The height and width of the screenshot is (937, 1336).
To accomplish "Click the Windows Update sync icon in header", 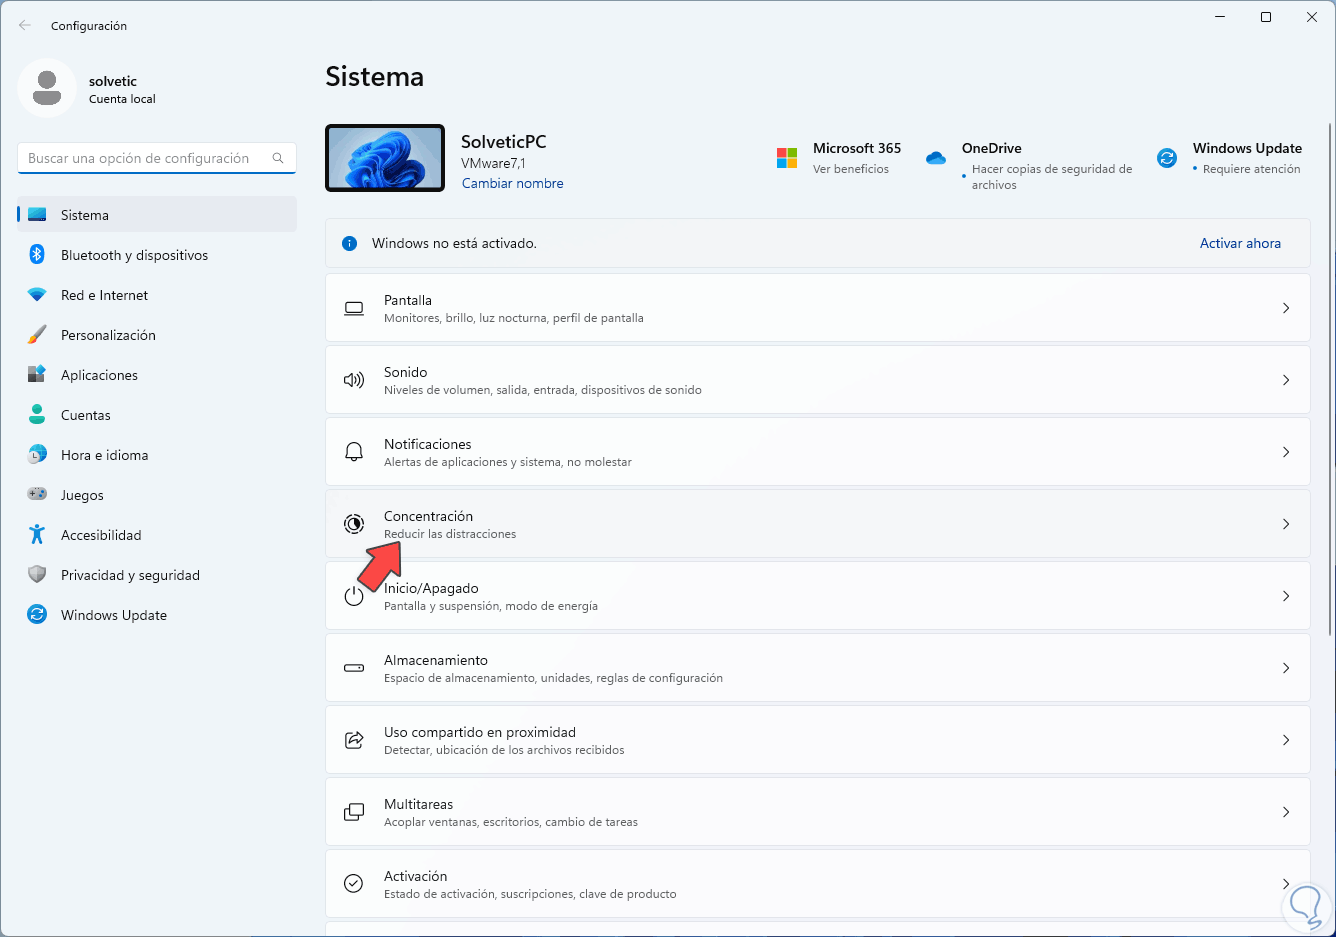I will (x=1167, y=158).
